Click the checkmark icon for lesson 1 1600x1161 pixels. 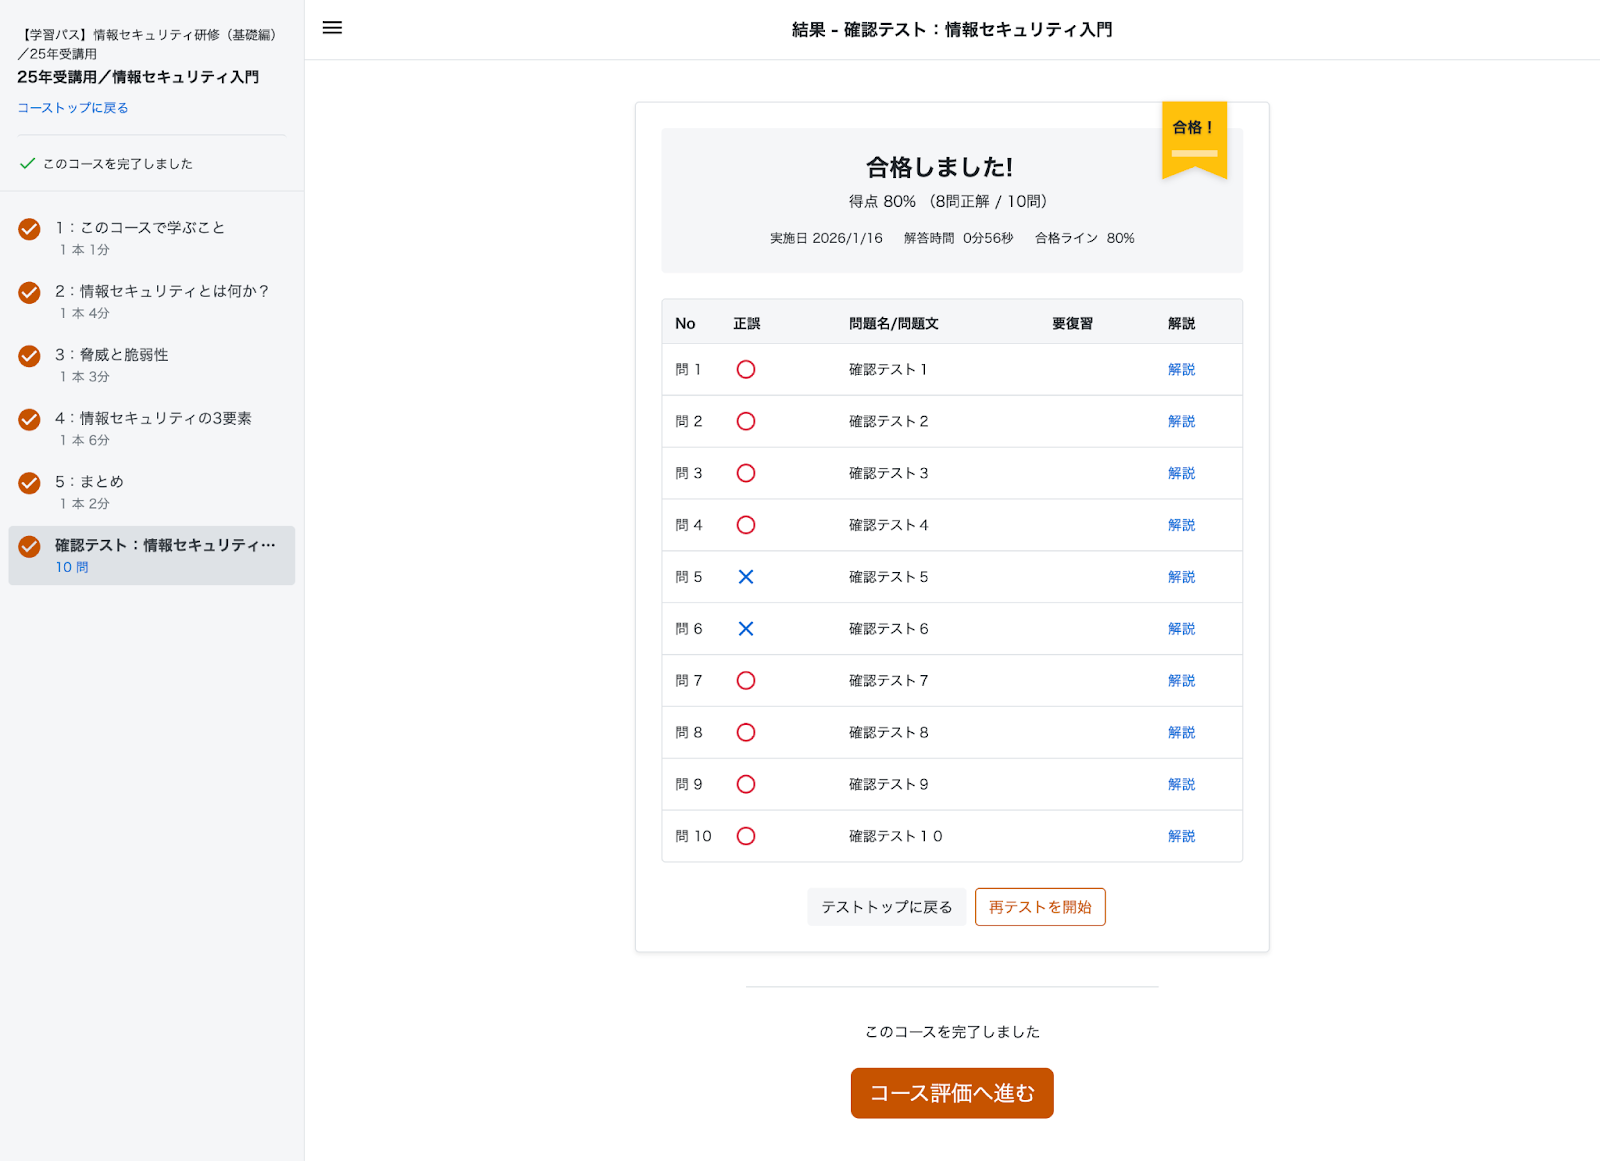(x=30, y=229)
